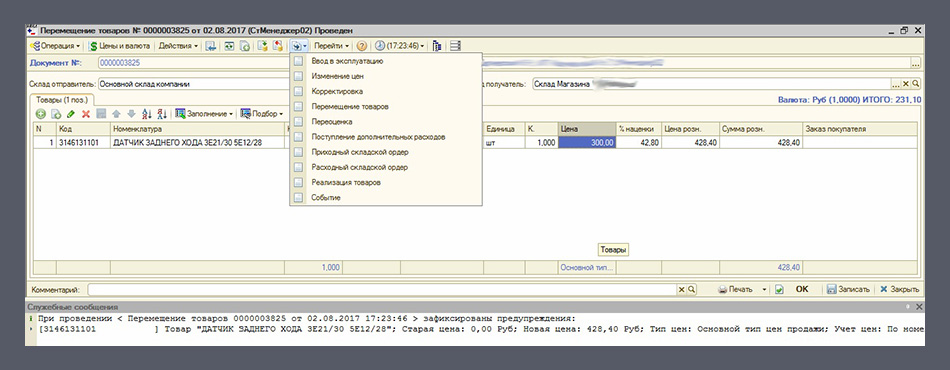Select Изменение цен menu item
Screen dimensions: 950x370
[x=386, y=76]
